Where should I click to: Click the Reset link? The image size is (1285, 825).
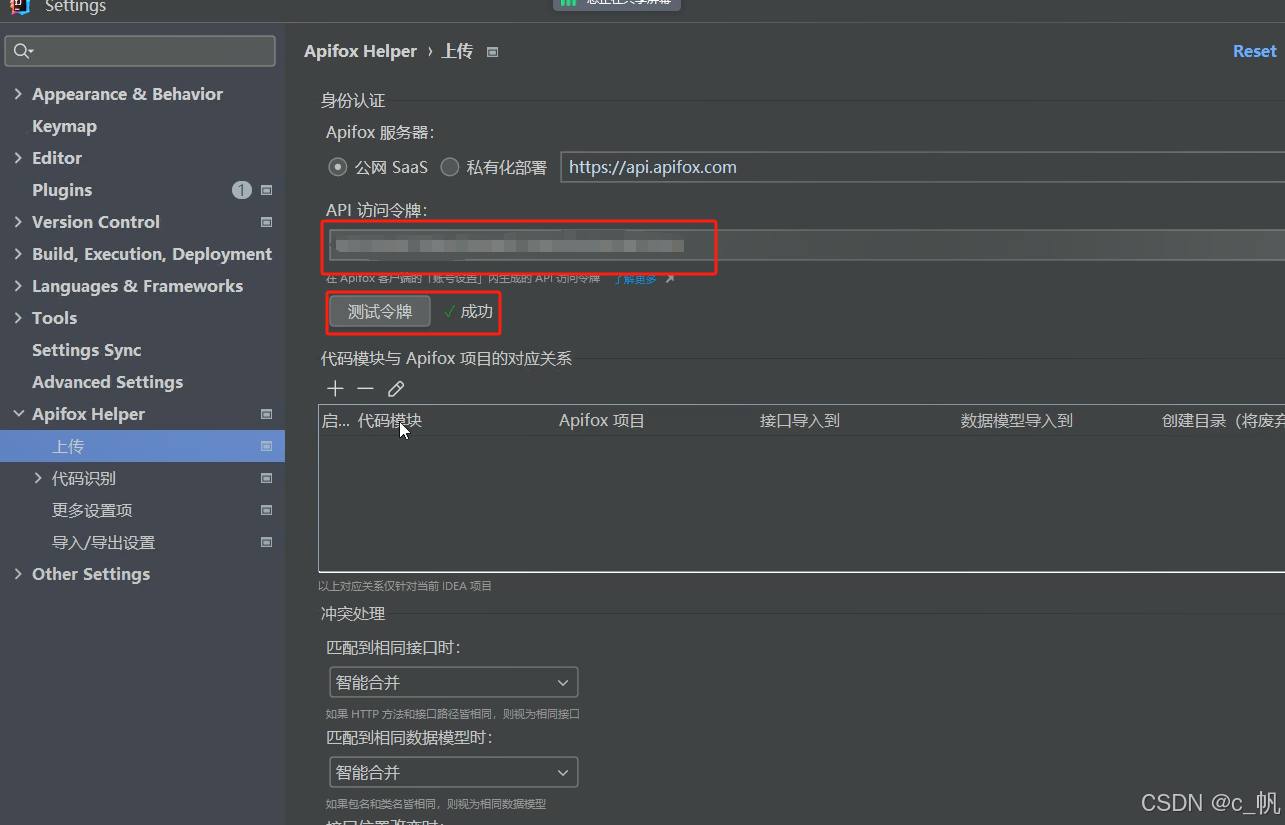pyautogui.click(x=1254, y=52)
